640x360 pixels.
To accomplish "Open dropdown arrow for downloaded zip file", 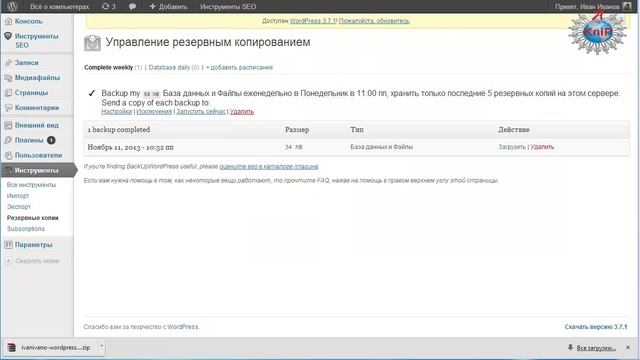I will pyautogui.click(x=102, y=347).
